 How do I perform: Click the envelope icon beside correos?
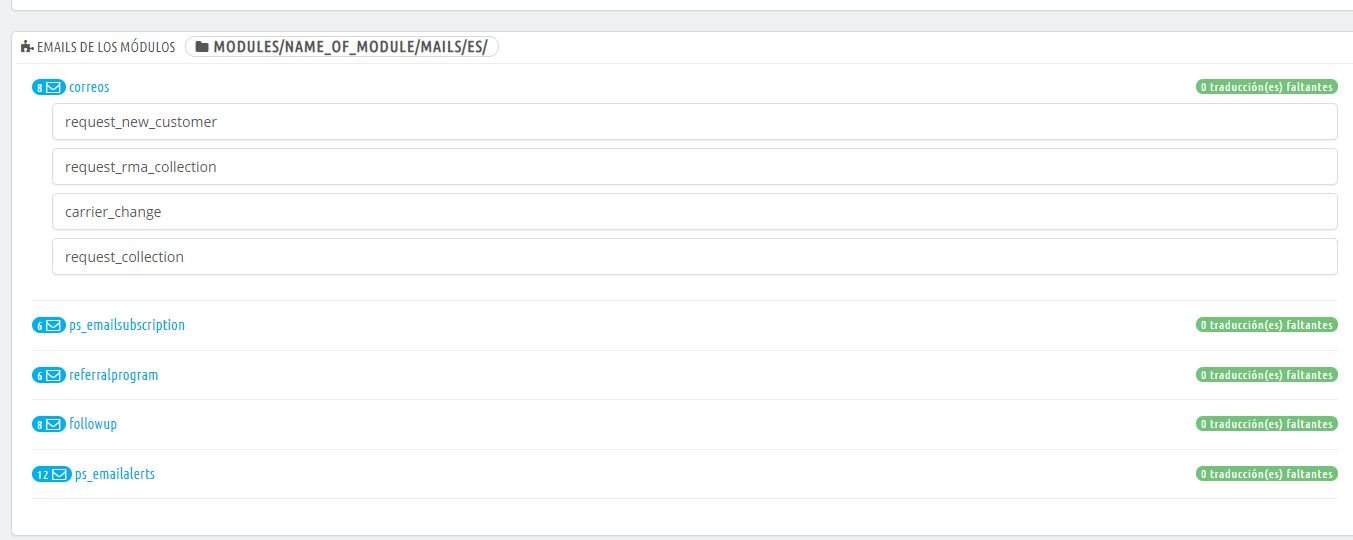pyautogui.click(x=55, y=87)
